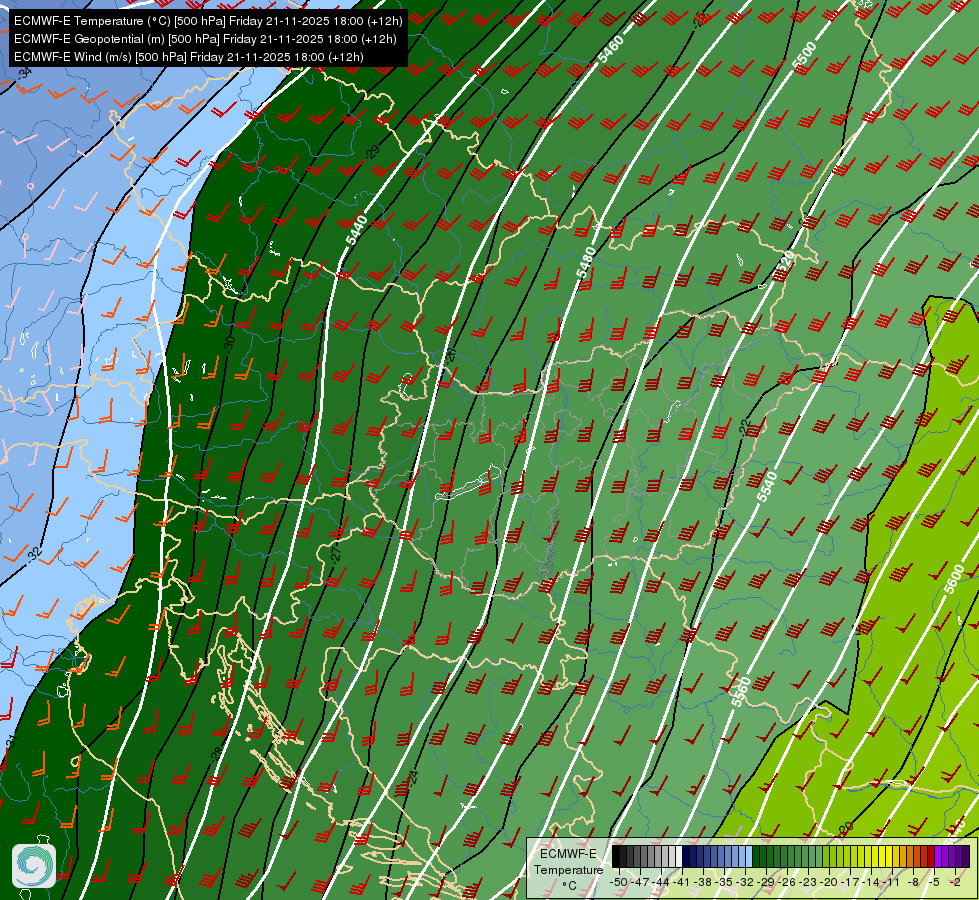Screen dimensions: 979x900
Task: Pick the red -5 legend boundary swatch
Action: (x=931, y=856)
